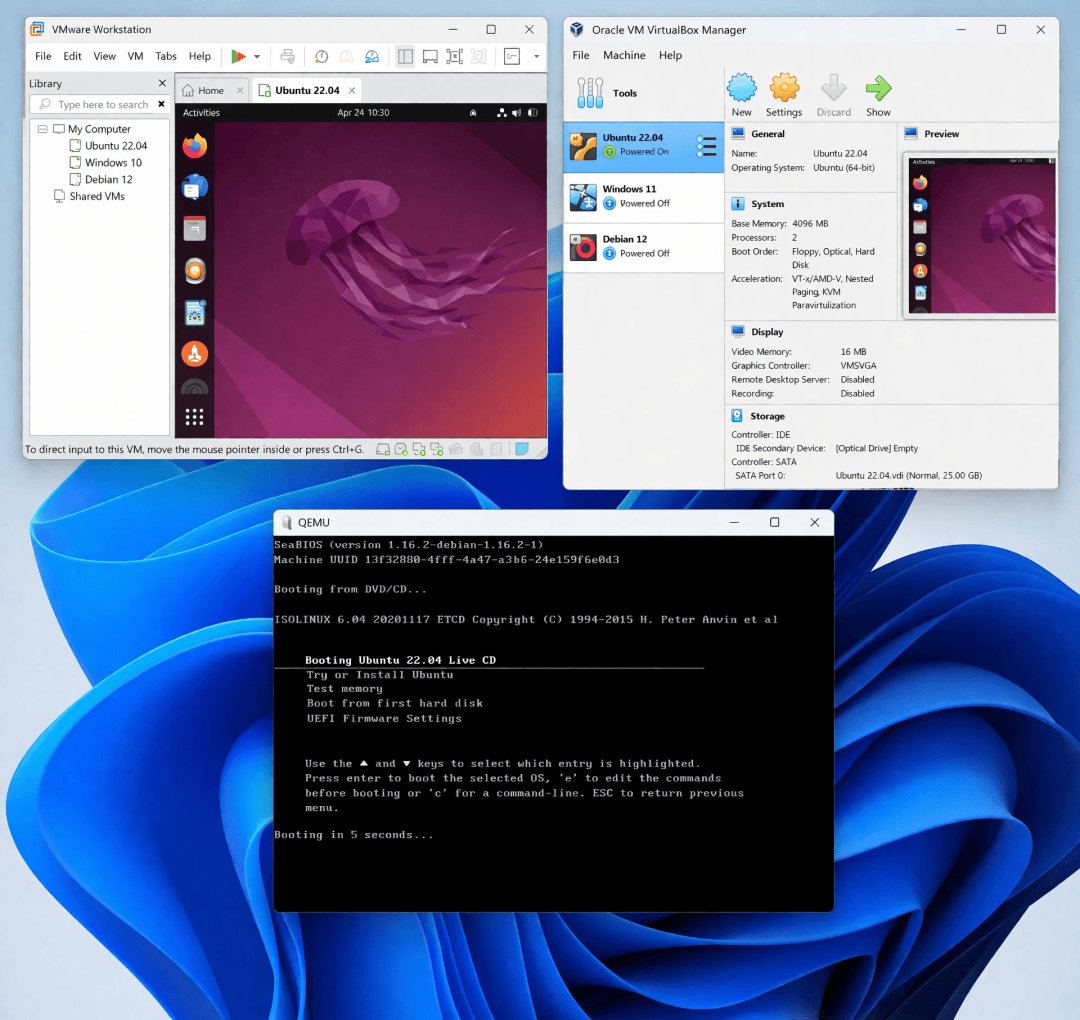1080x1020 pixels.
Task: Open the VM menu in VMware Workstation
Action: pyautogui.click(x=136, y=56)
